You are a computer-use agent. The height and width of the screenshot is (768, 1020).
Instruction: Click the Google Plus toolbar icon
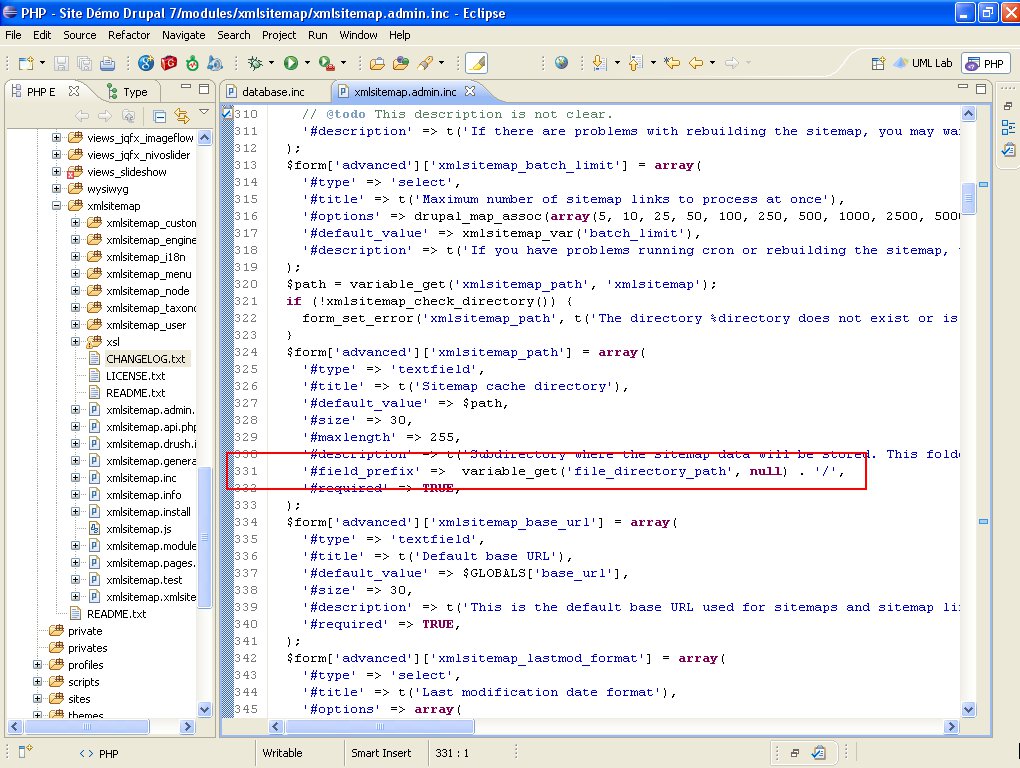pyautogui.click(x=146, y=63)
